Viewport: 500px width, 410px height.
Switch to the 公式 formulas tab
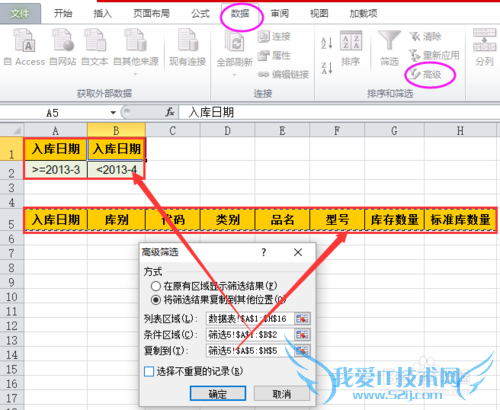[x=200, y=13]
